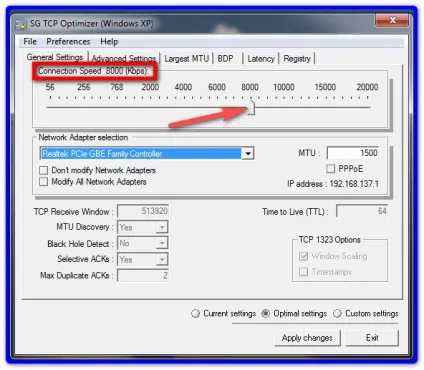Toggle the Window Scaling checkbox
The height and width of the screenshot is (370, 424).
[x=303, y=256]
